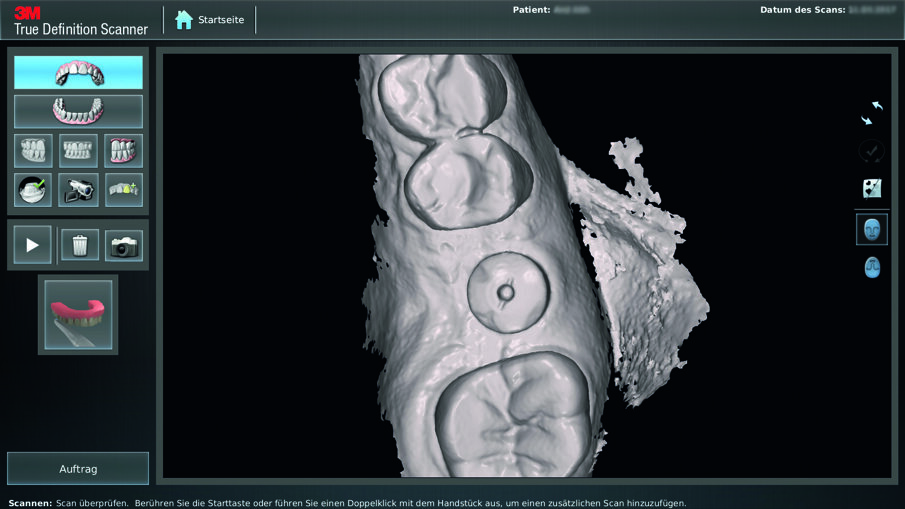The height and width of the screenshot is (509, 905).
Task: Click the implant scan body on the model
Action: [x=508, y=293]
